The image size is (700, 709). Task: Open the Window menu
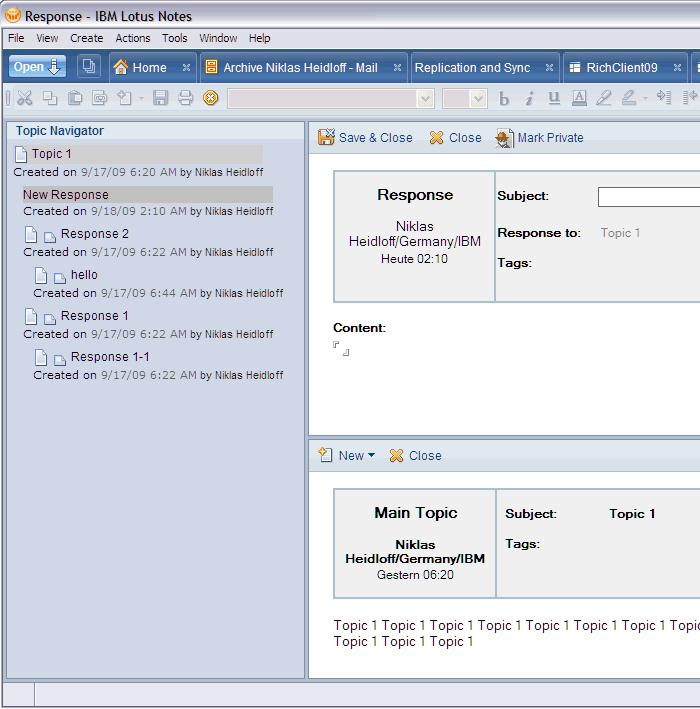218,38
